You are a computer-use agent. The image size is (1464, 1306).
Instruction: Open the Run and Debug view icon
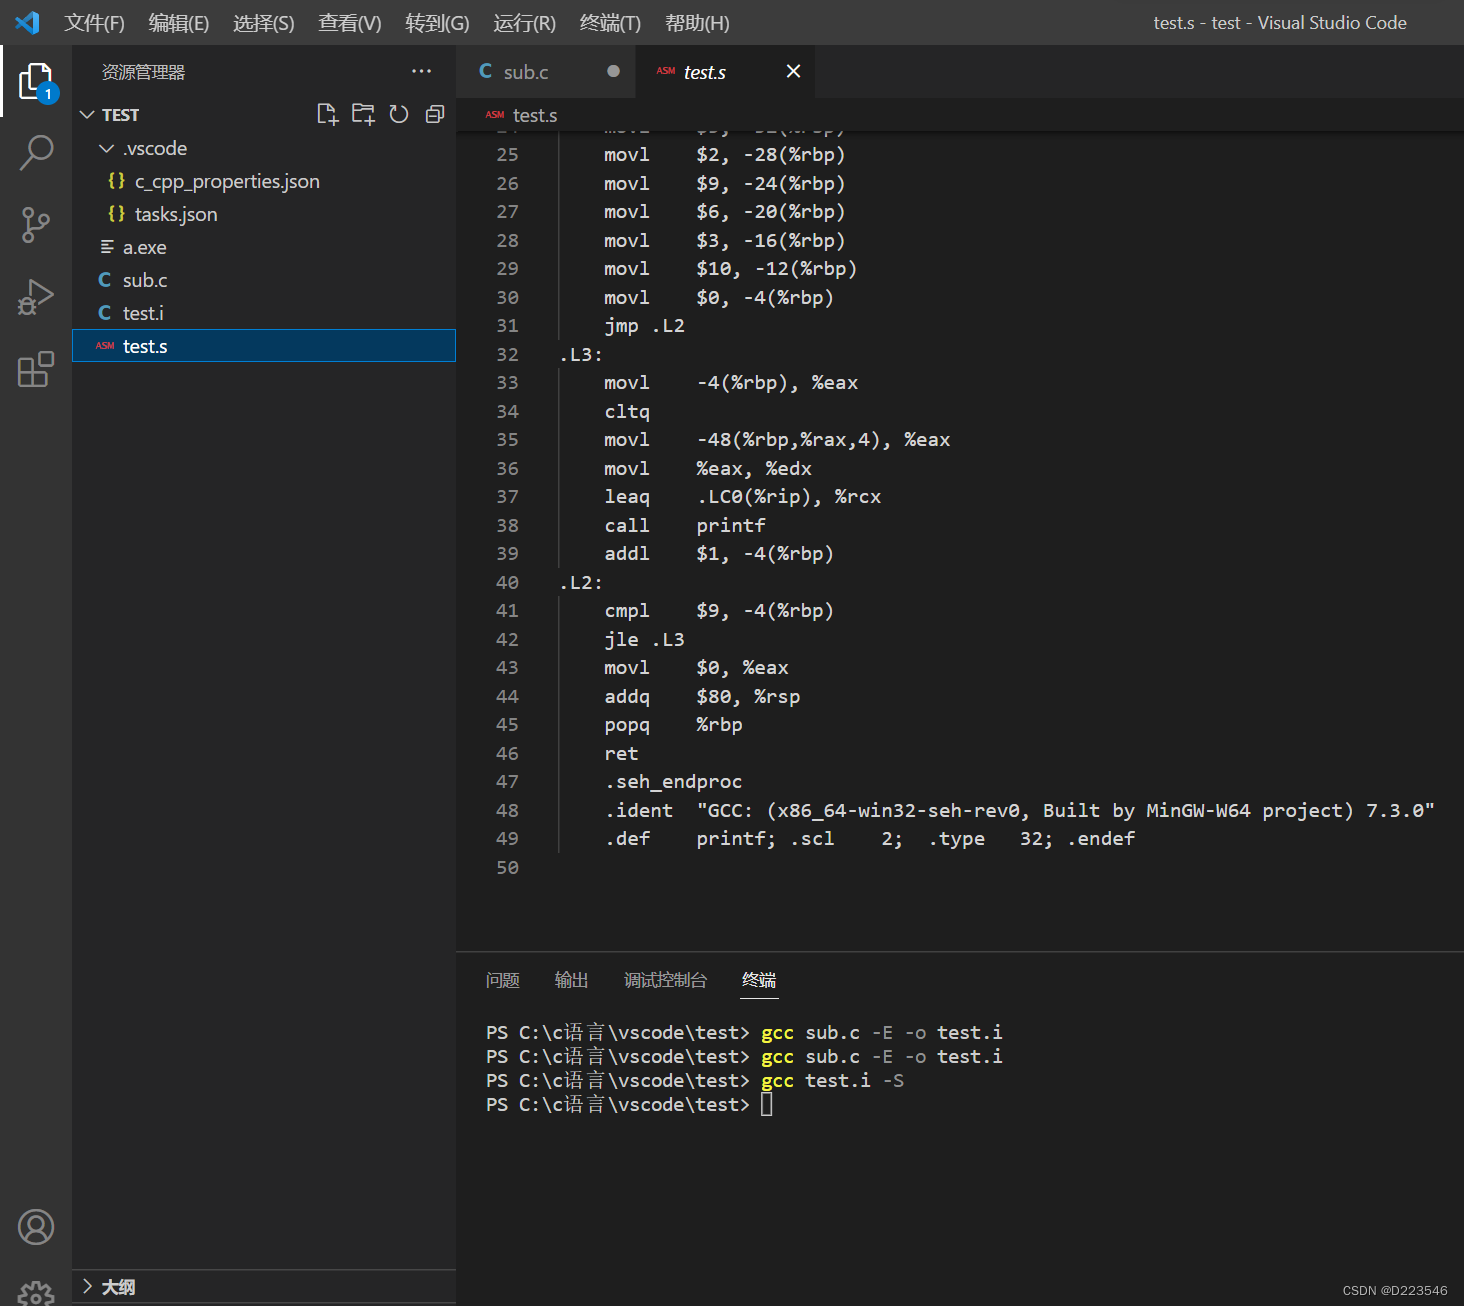click(x=36, y=297)
